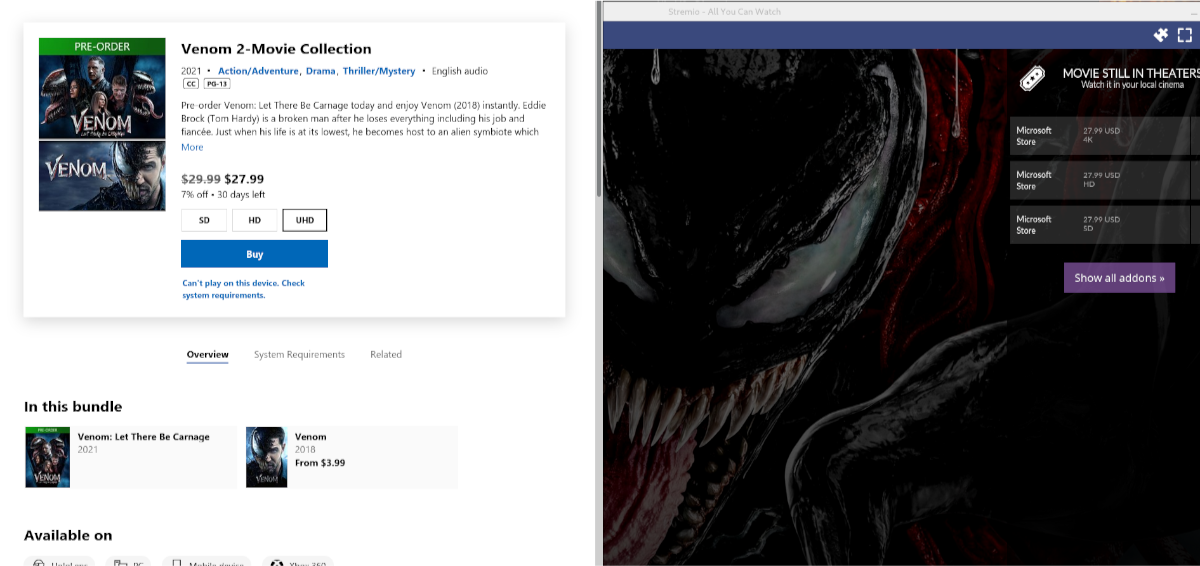
Task: Click the Venom collection main poster image
Action: coord(102,124)
